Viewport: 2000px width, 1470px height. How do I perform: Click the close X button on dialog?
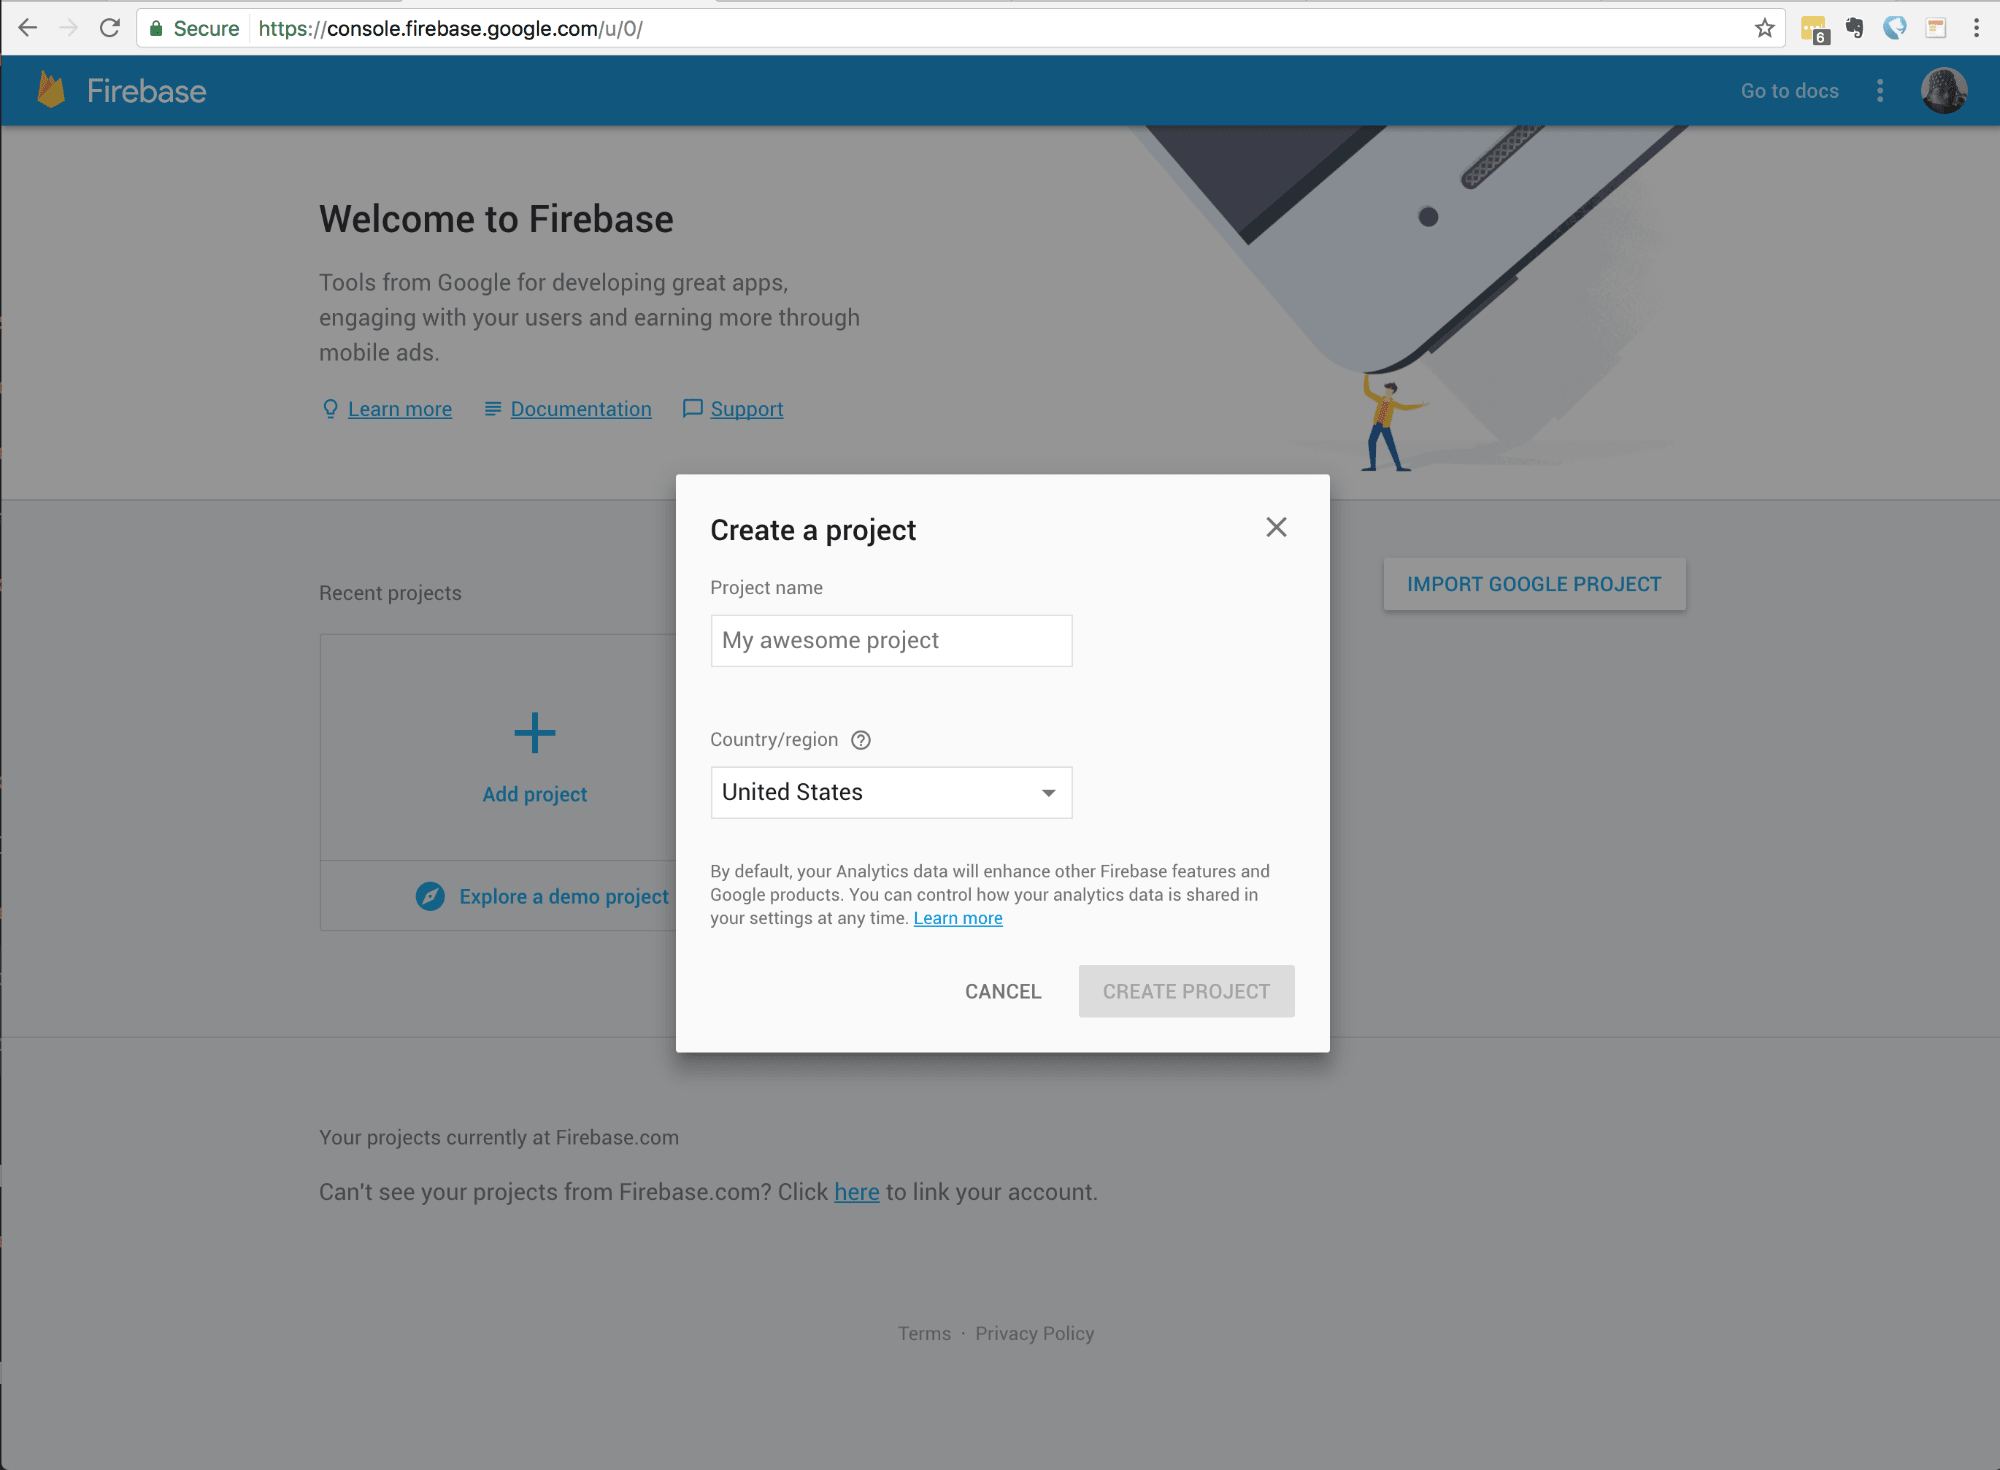pyautogui.click(x=1276, y=526)
